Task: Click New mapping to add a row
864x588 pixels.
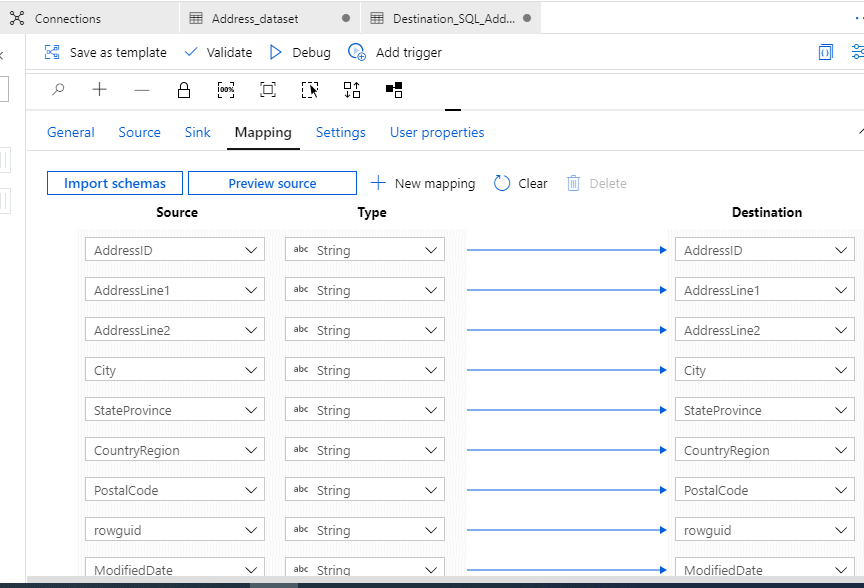Action: click(x=423, y=183)
